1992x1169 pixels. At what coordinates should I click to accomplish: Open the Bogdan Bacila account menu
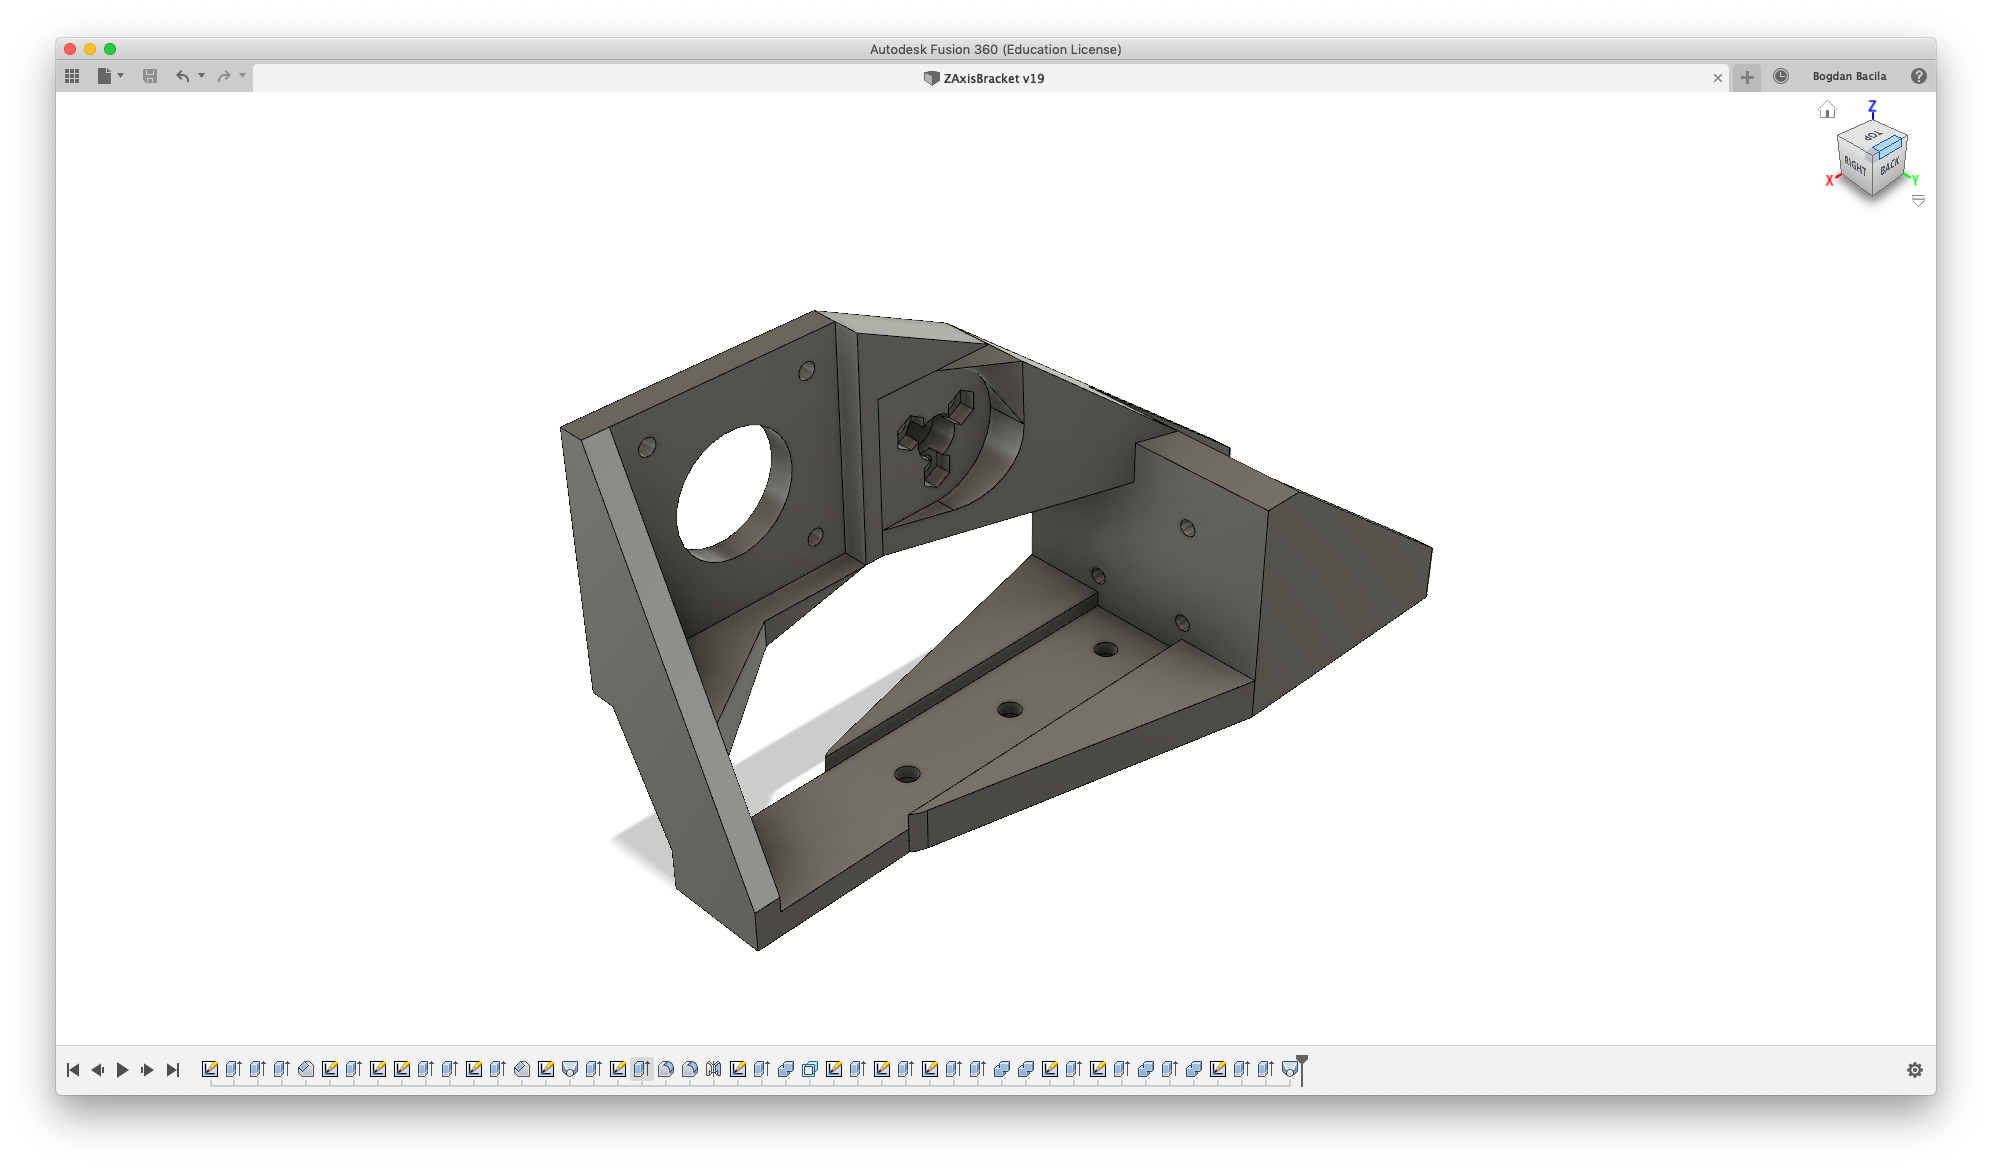(x=1849, y=76)
